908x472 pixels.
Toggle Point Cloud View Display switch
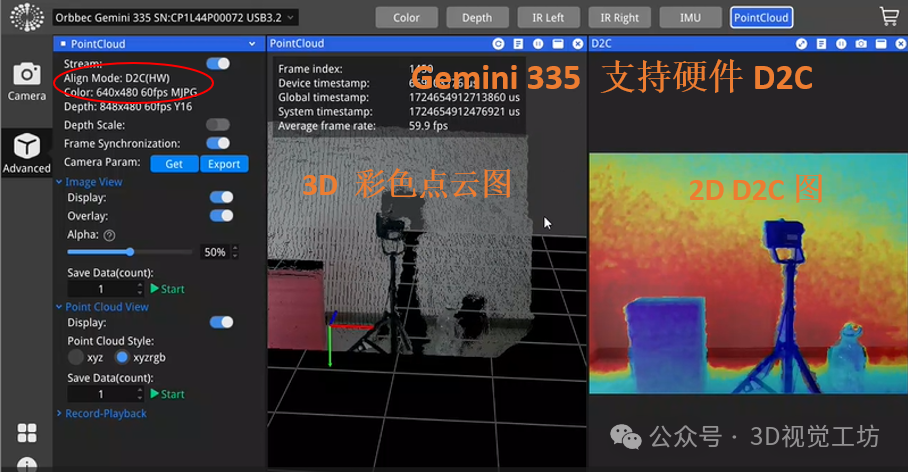point(221,322)
